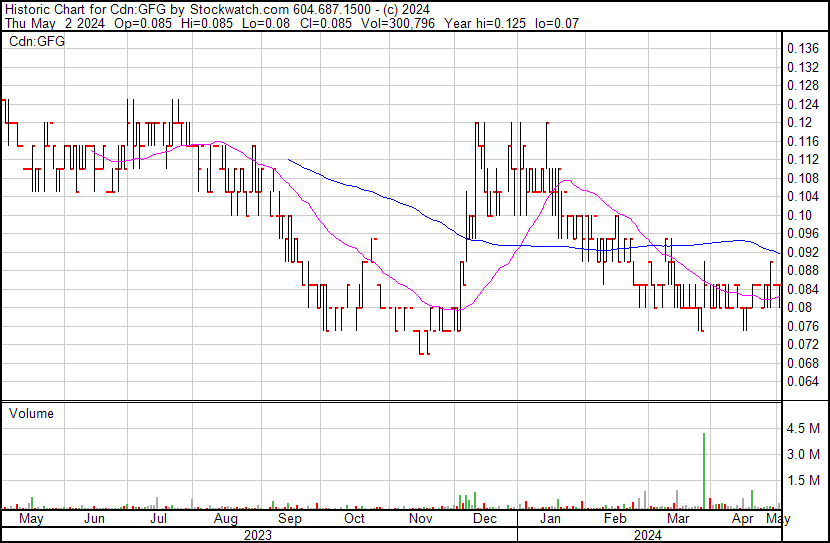
Task: Select the Jul month marker on timeline
Action: (x=159, y=519)
